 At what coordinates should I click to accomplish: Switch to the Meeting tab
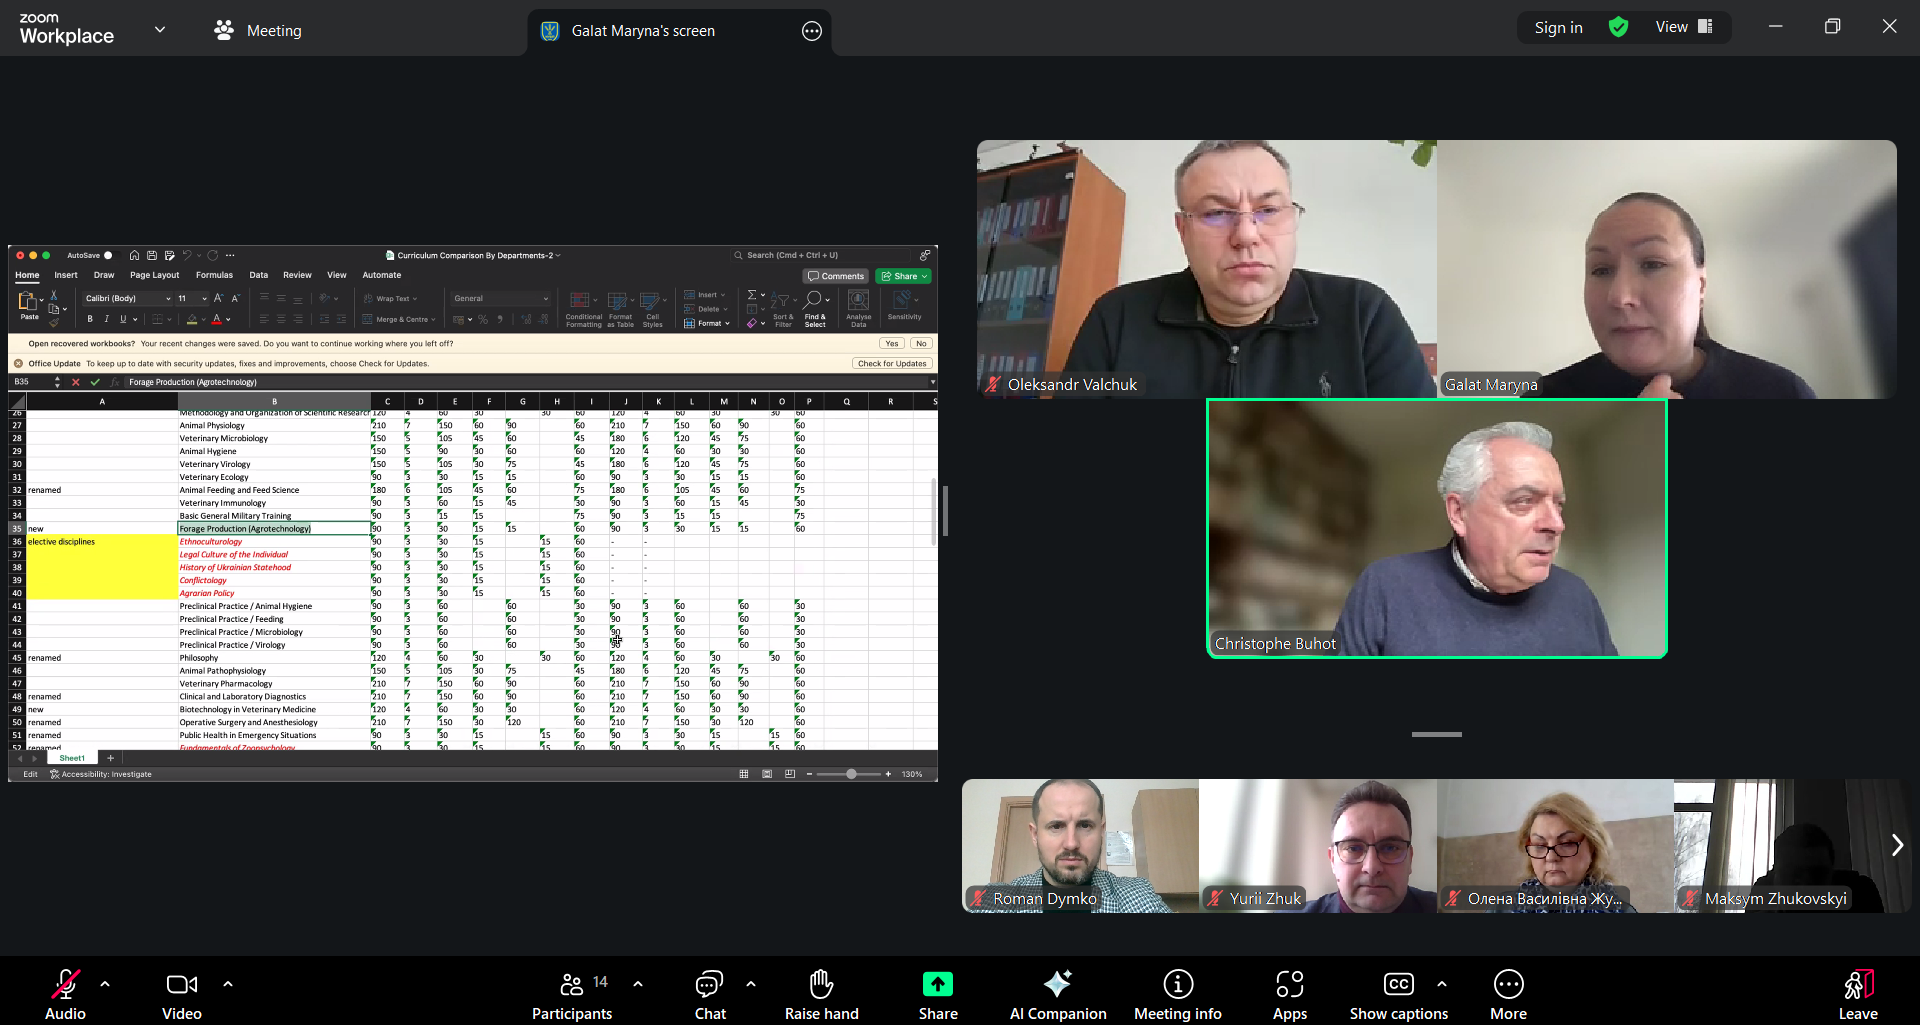[x=258, y=31]
